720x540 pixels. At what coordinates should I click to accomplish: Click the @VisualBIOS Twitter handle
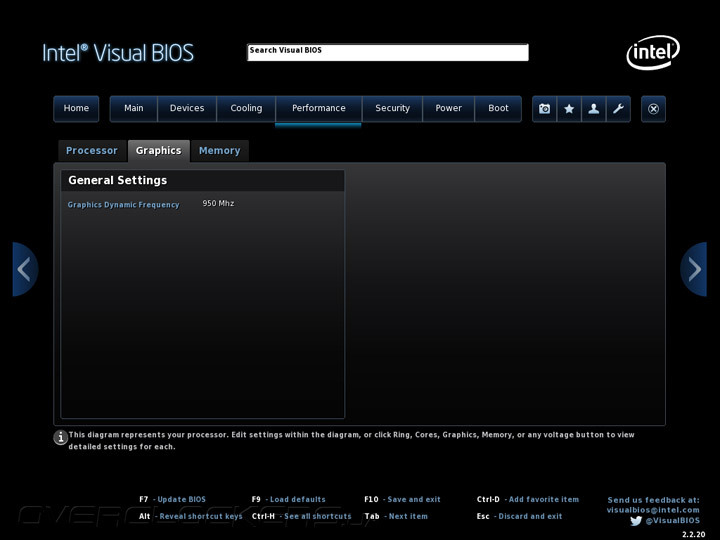click(x=673, y=521)
